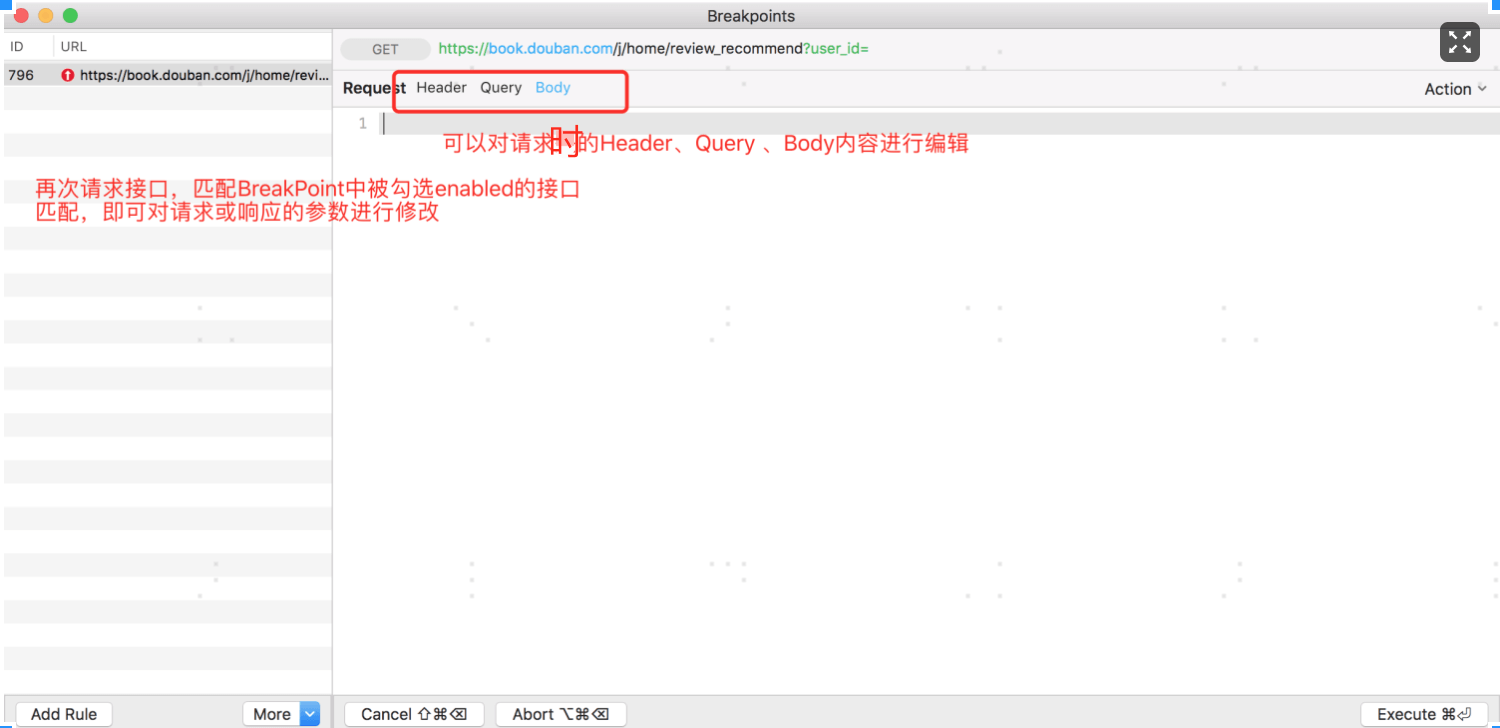Screen dimensions: 1500x728
Task: Close the Breakpoints window
Action: (21, 16)
